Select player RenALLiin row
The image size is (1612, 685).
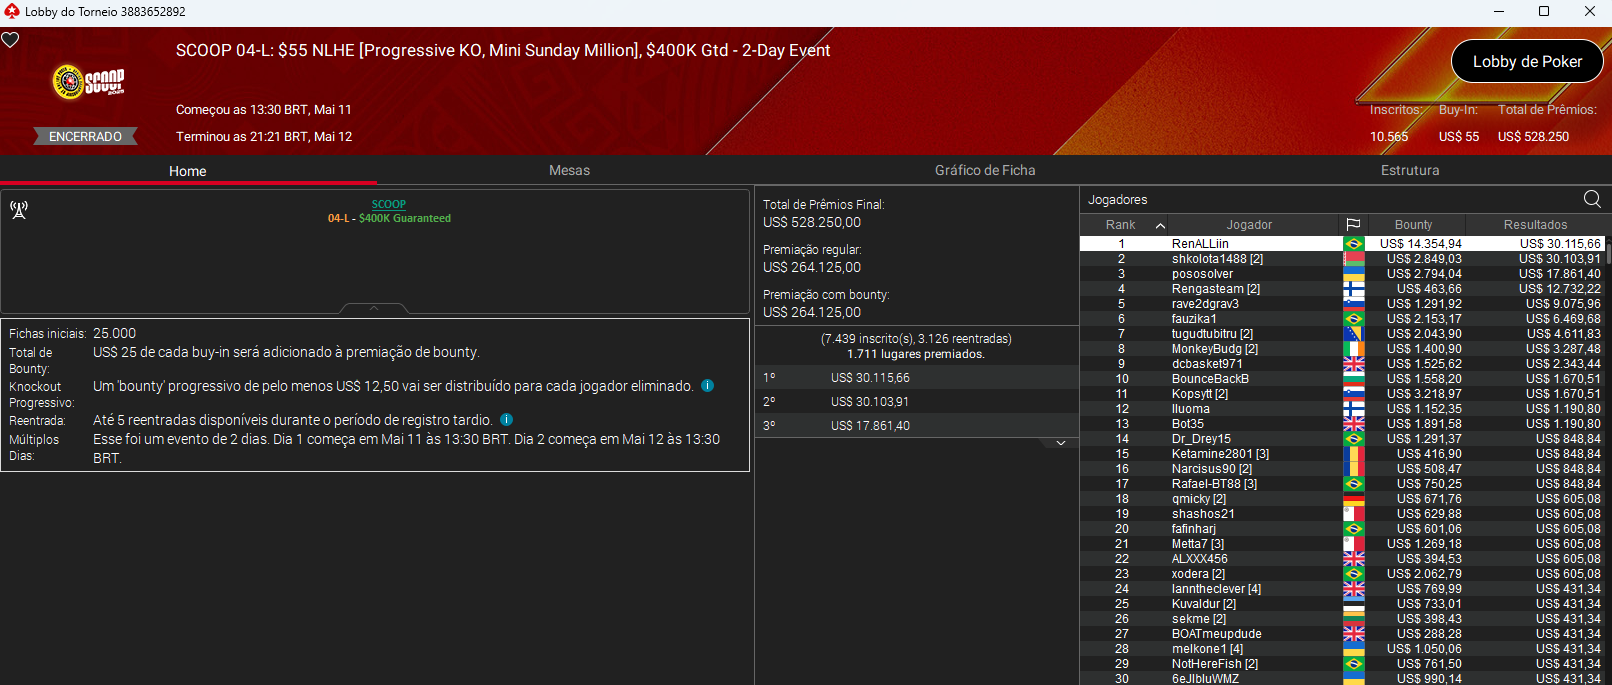point(1343,244)
